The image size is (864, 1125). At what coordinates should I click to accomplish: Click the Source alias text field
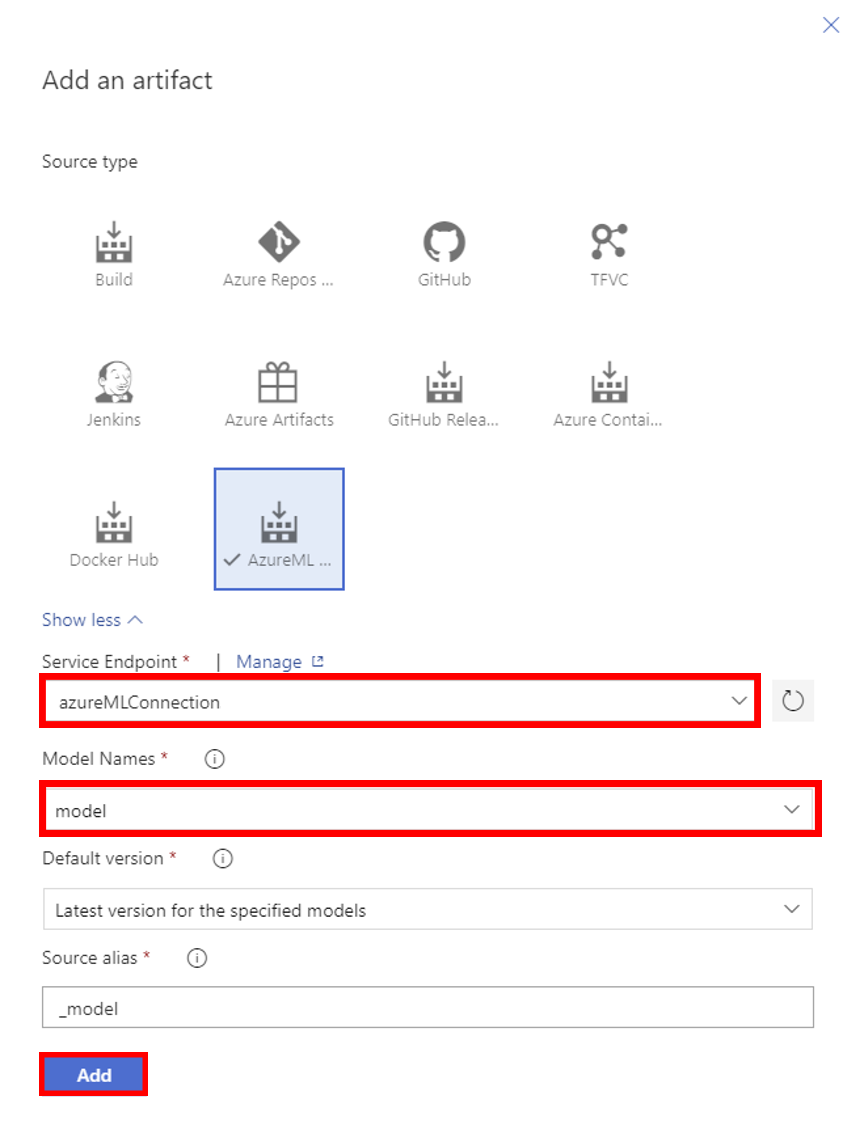point(427,1008)
